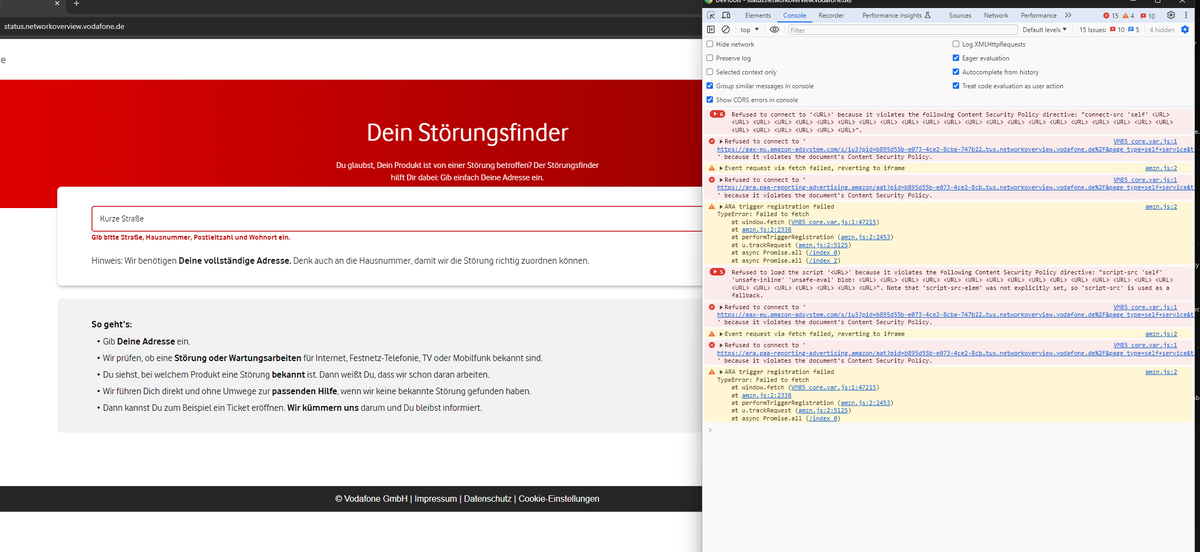The width and height of the screenshot is (1200, 552).
Task: Click the Kurze Straße address field
Action: point(400,218)
